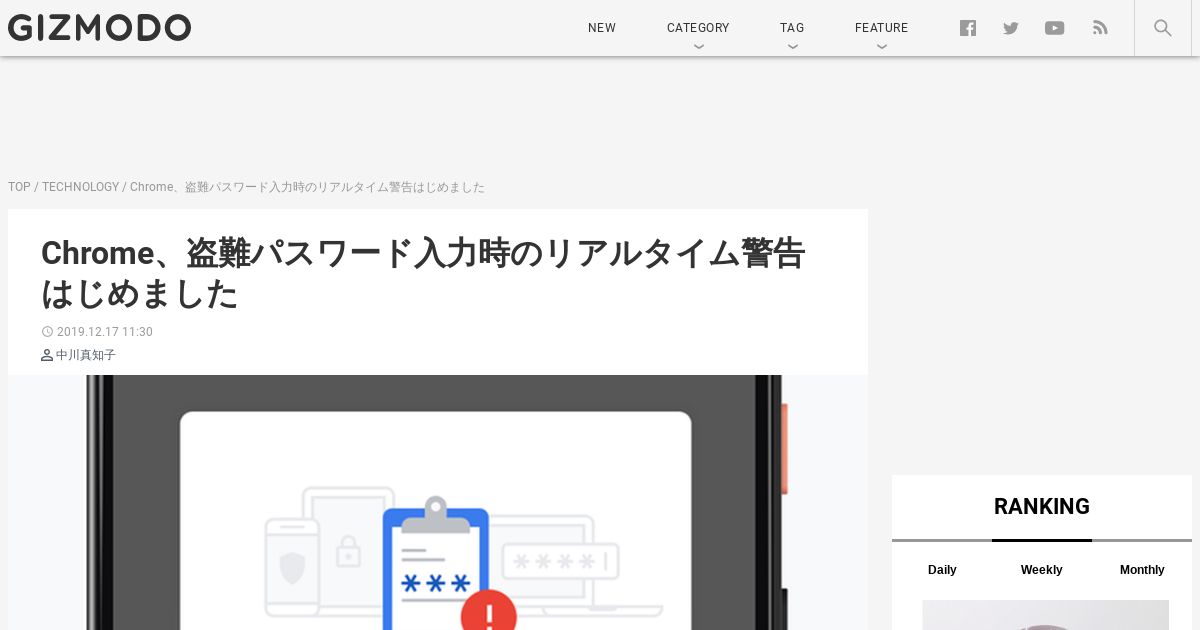Open author 中川真知子 link

(86, 355)
